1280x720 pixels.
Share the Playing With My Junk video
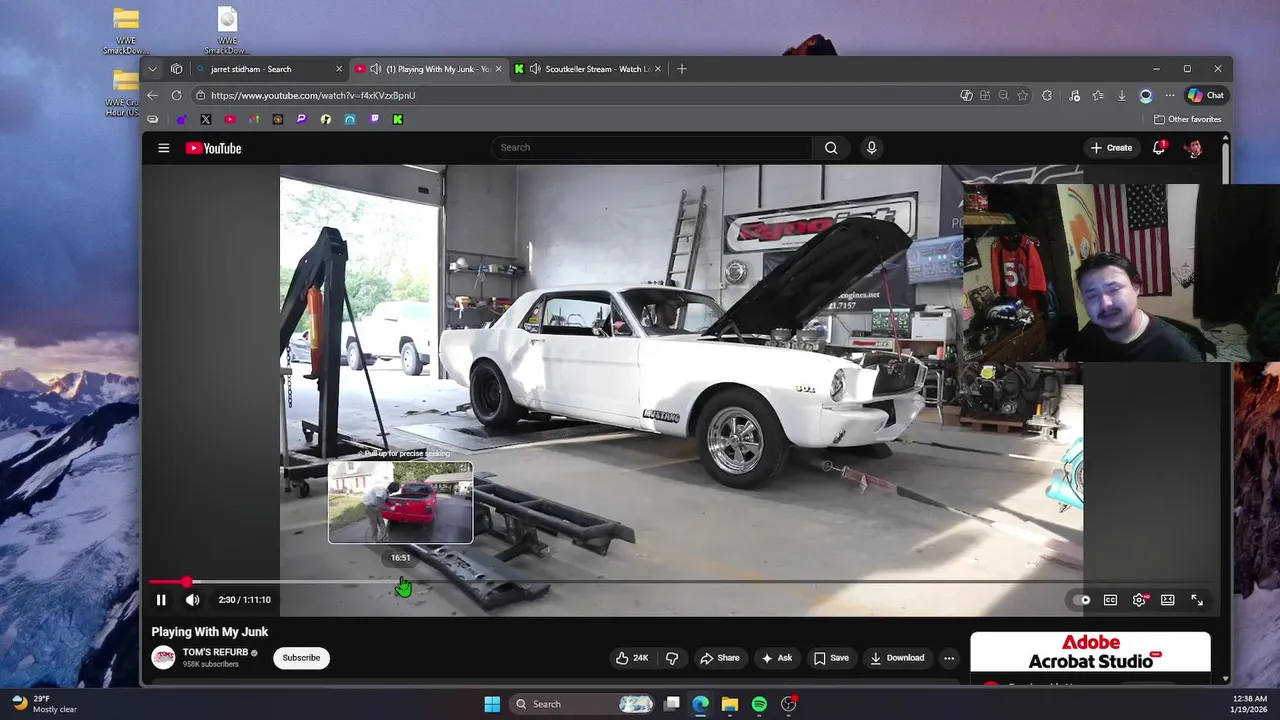pos(720,658)
